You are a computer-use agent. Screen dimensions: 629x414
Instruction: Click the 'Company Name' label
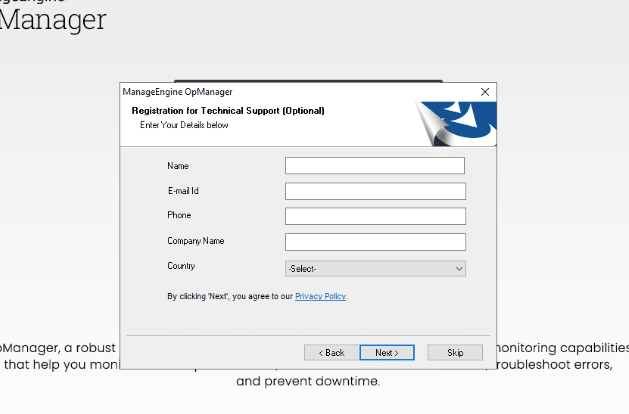coord(195,241)
